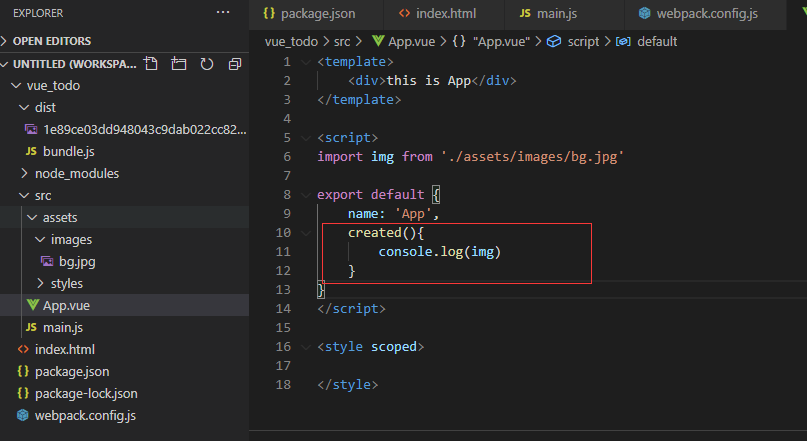
Task: Fold the script block at line 5
Action: click(x=306, y=138)
